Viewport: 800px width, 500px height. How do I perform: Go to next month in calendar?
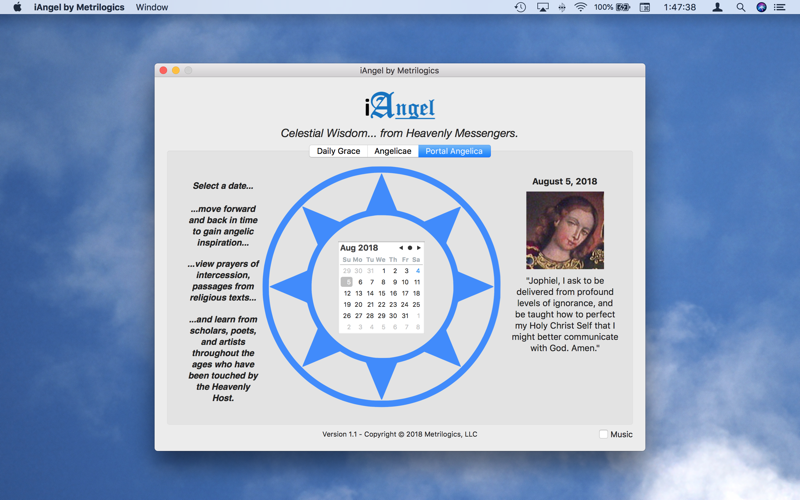(419, 248)
